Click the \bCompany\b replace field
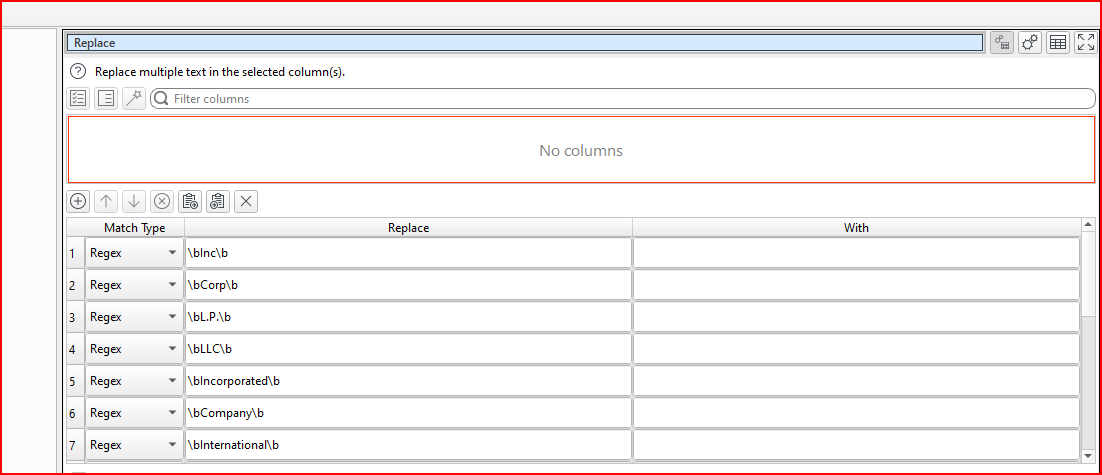The image size is (1102, 475). point(408,412)
